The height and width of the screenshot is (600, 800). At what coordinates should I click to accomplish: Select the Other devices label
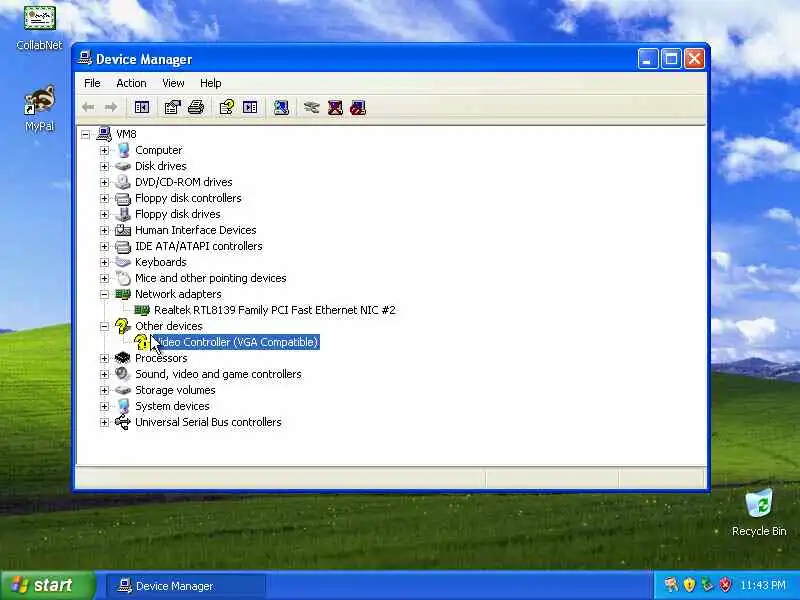tap(169, 326)
